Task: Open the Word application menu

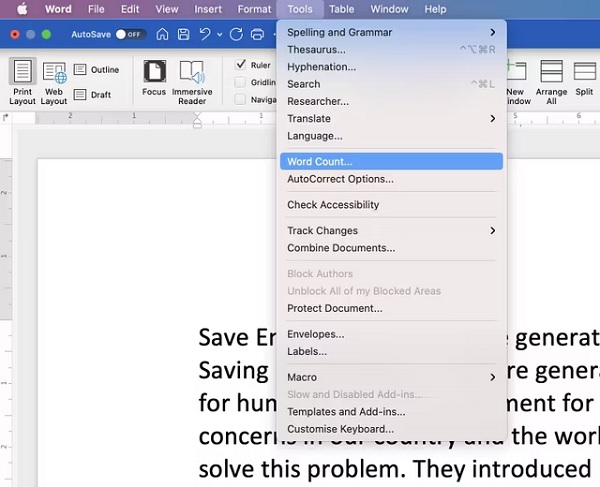Action: click(58, 9)
